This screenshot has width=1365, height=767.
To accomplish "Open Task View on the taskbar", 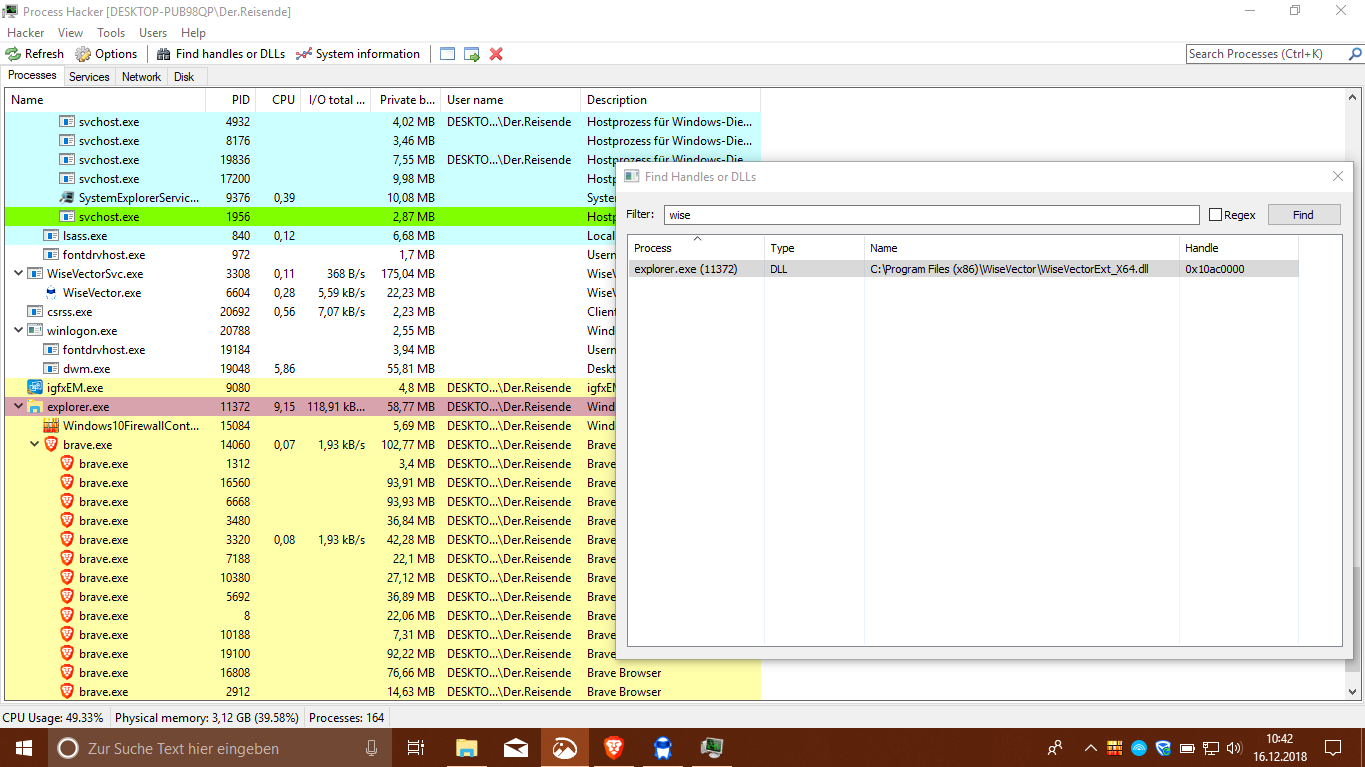I will point(417,748).
